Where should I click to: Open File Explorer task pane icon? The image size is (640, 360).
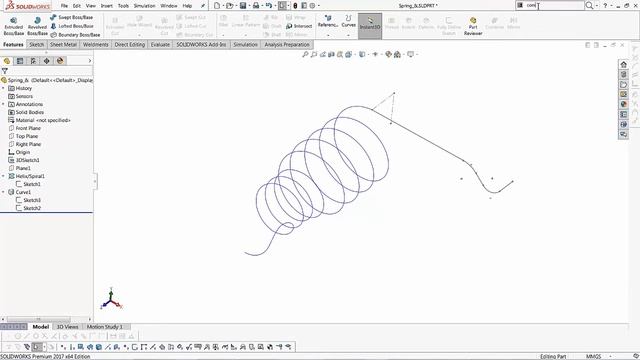tap(623, 84)
